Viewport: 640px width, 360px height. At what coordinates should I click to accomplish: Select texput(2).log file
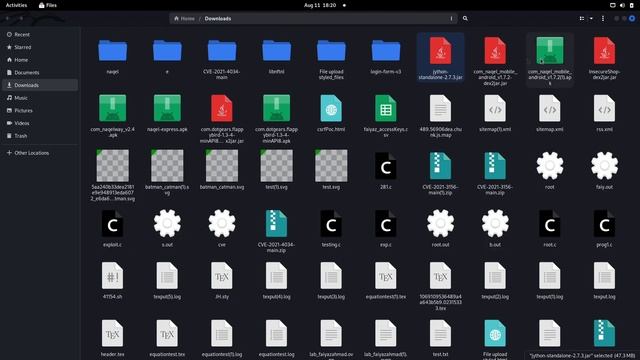tap(495, 281)
